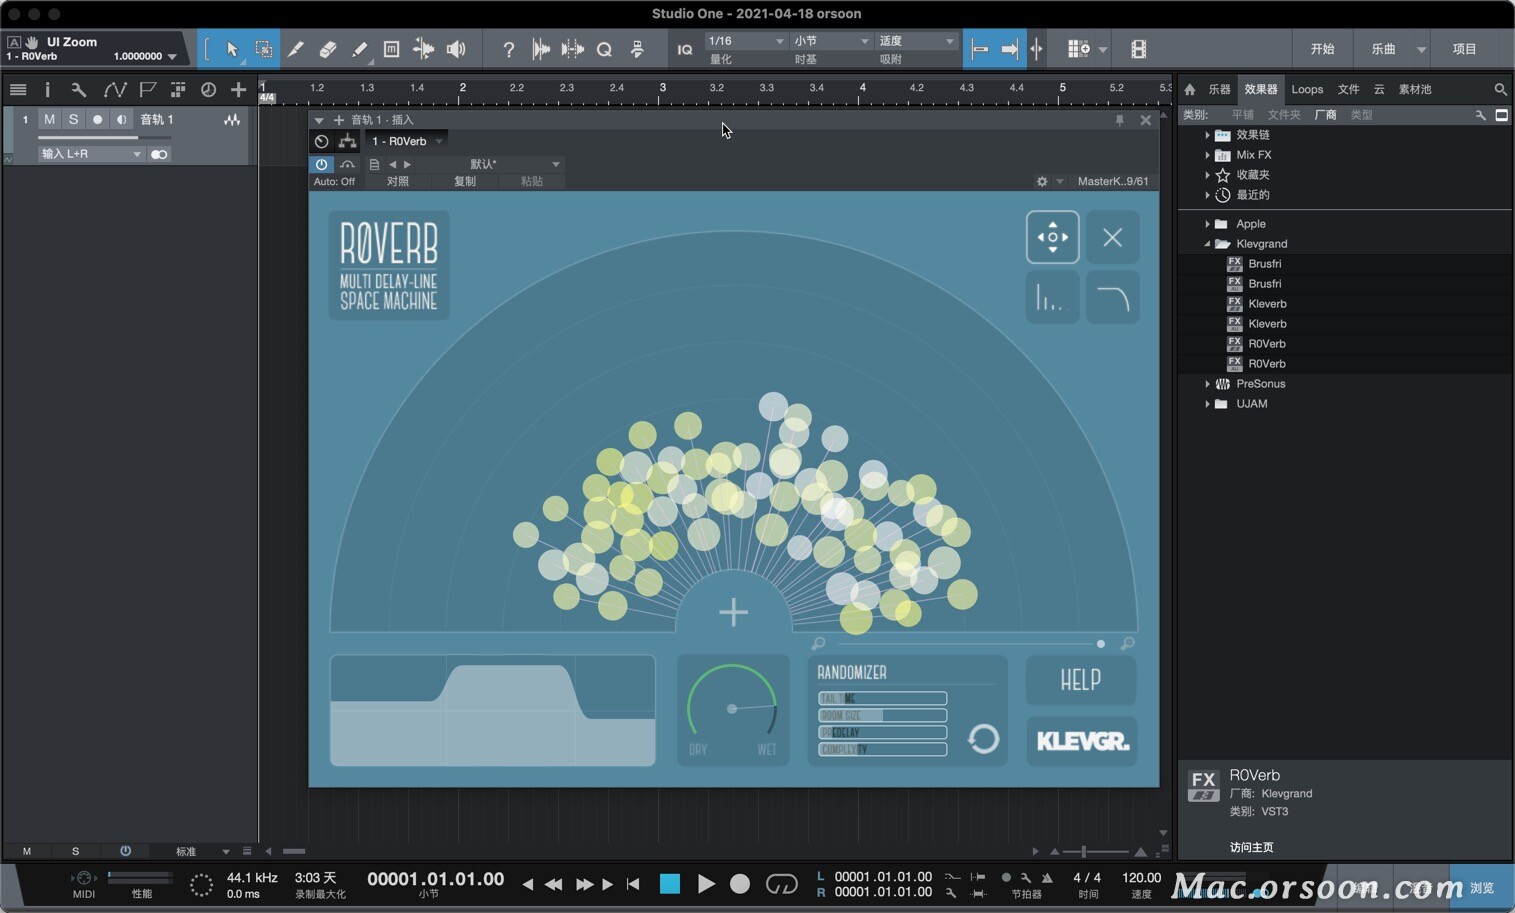Click 访问主页 link

click(x=1251, y=847)
